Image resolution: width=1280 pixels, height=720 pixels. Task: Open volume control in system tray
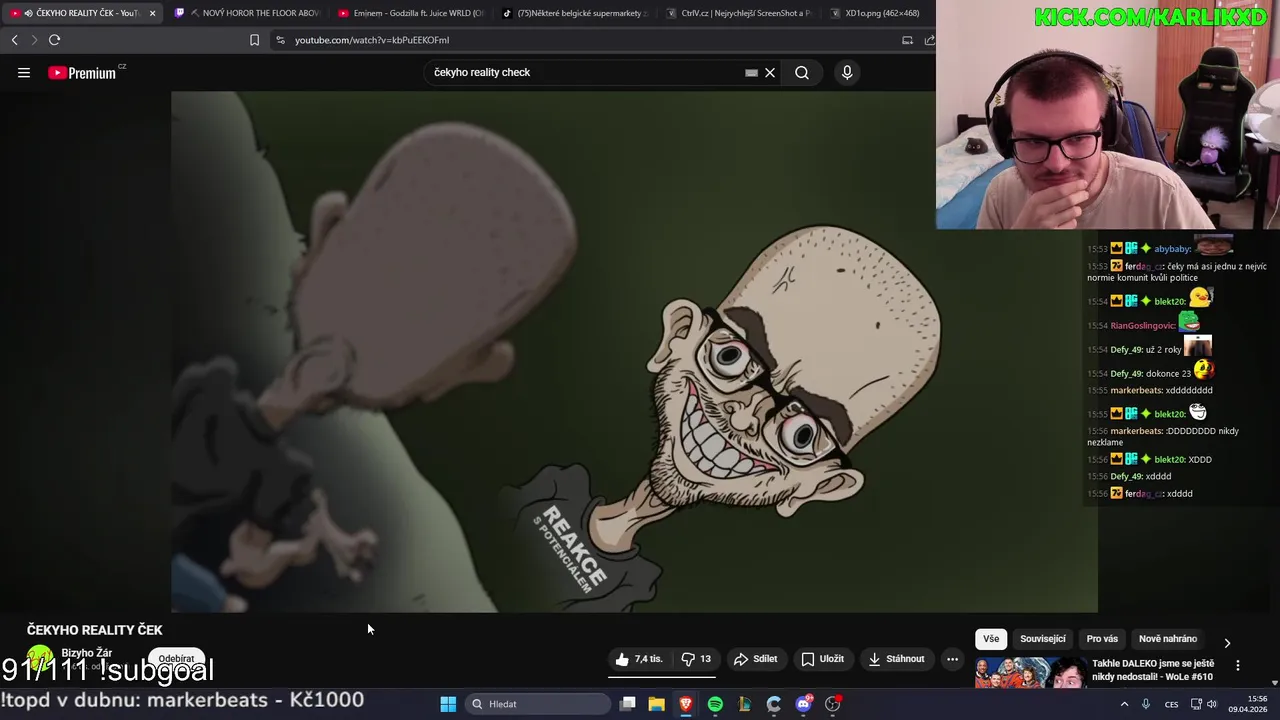point(1212,704)
